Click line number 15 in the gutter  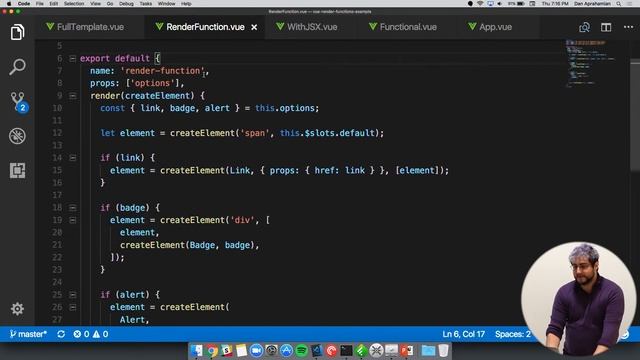click(x=57, y=170)
